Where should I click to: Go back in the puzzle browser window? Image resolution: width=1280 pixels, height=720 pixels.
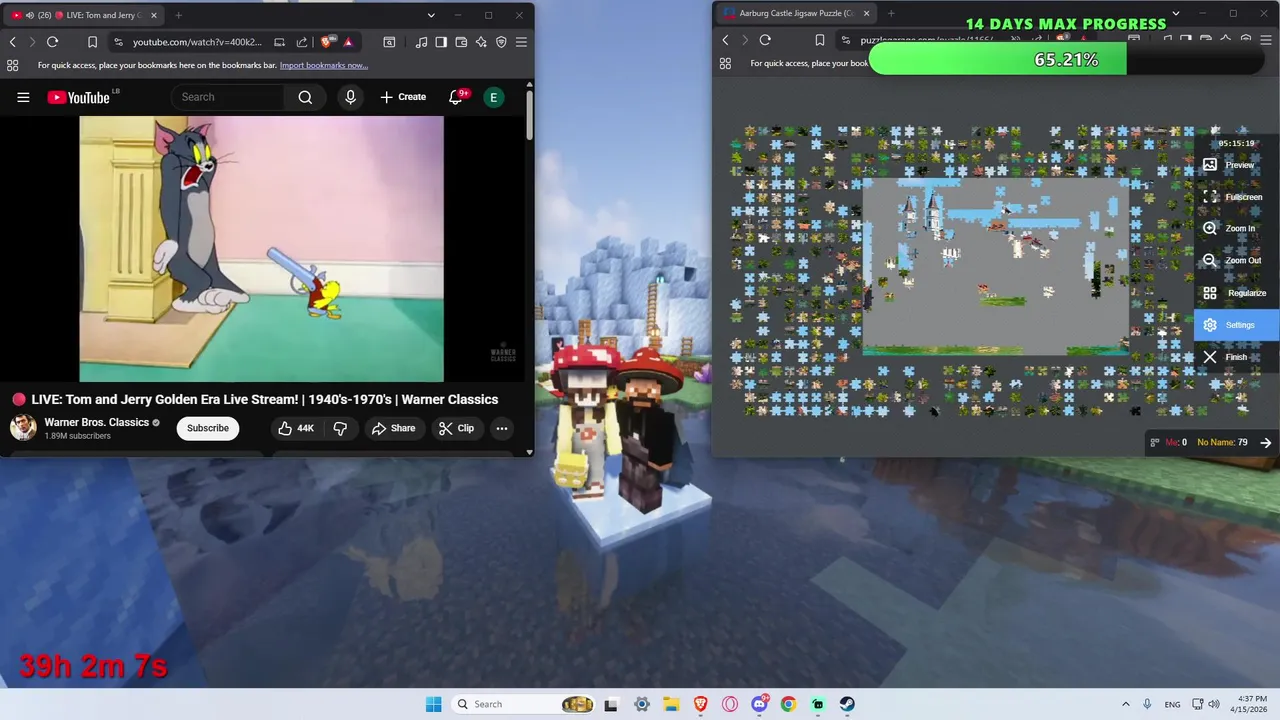(725, 40)
